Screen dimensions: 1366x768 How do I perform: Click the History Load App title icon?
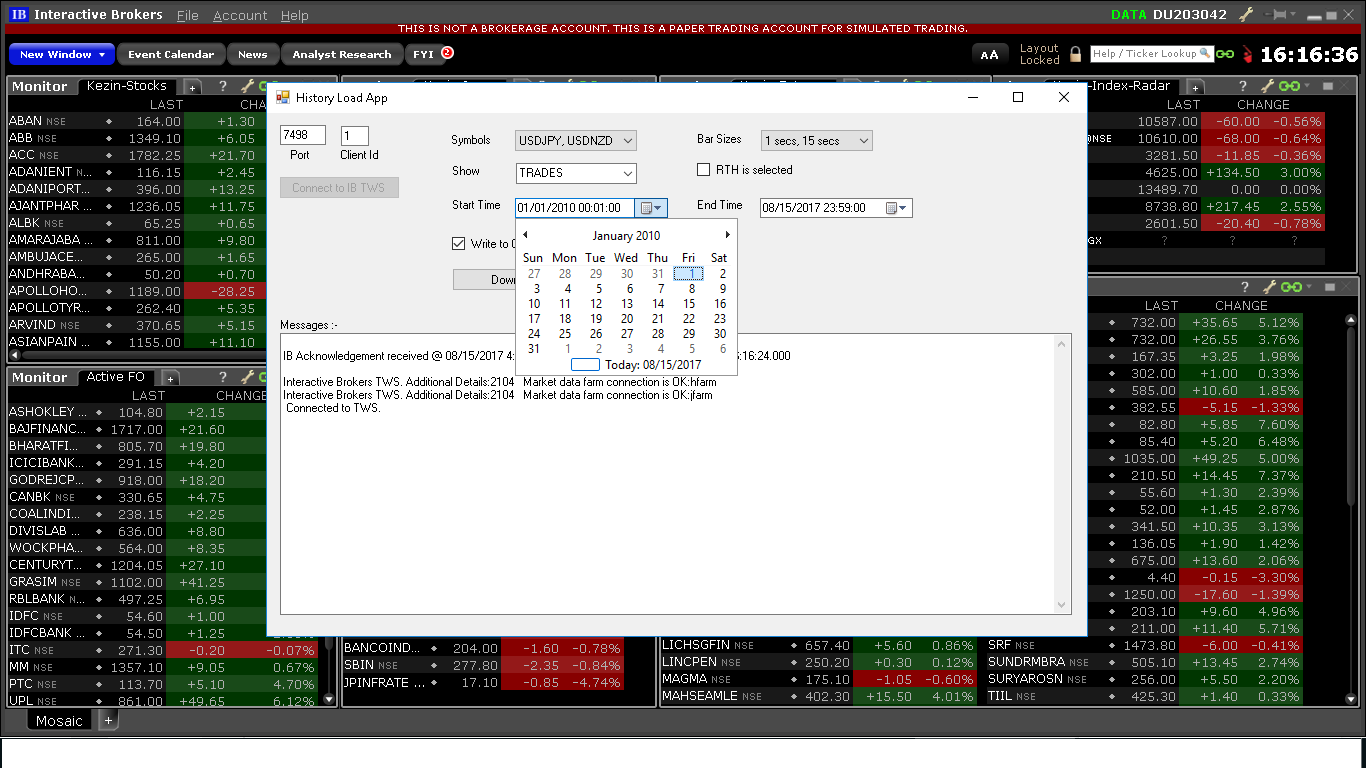283,97
